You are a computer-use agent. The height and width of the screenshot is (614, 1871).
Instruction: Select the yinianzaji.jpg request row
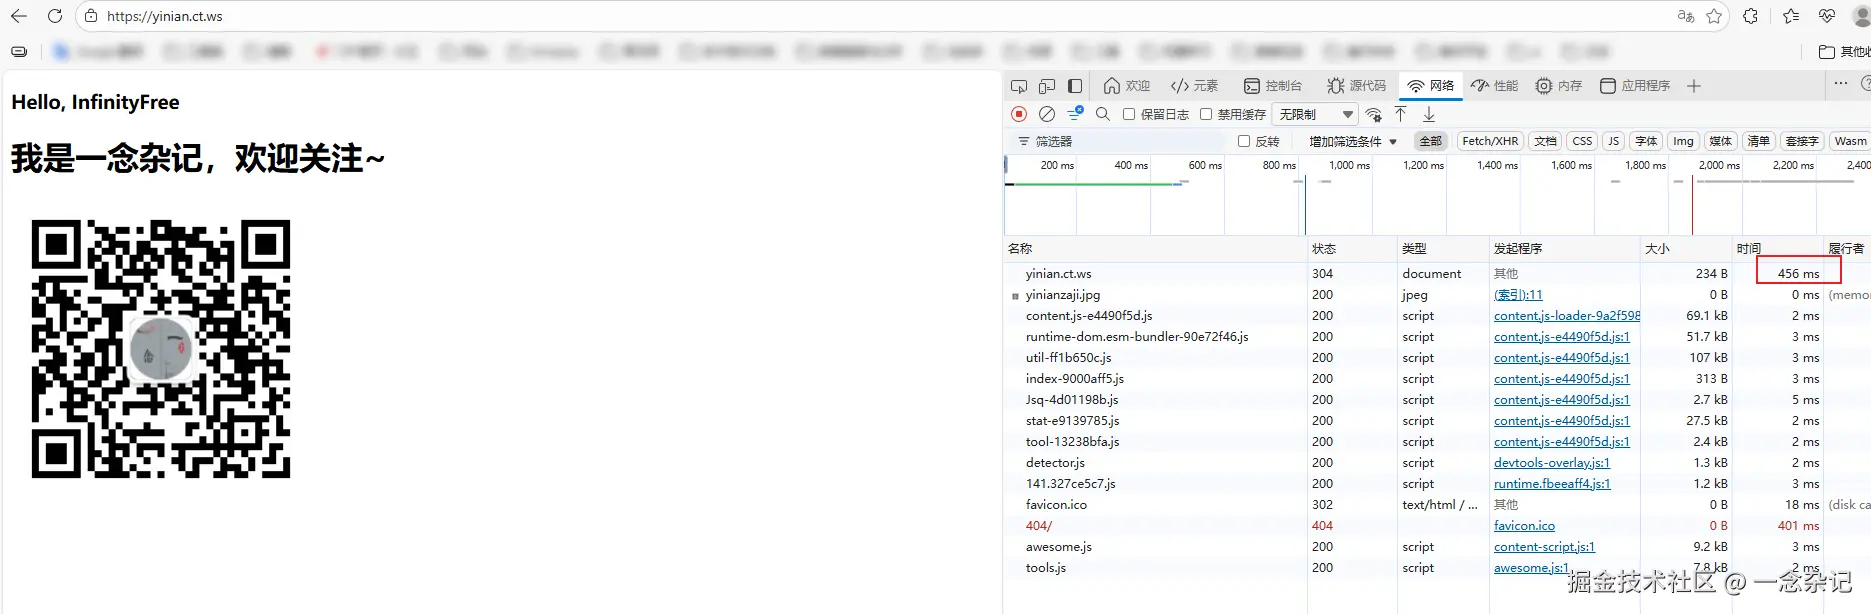pyautogui.click(x=1437, y=295)
